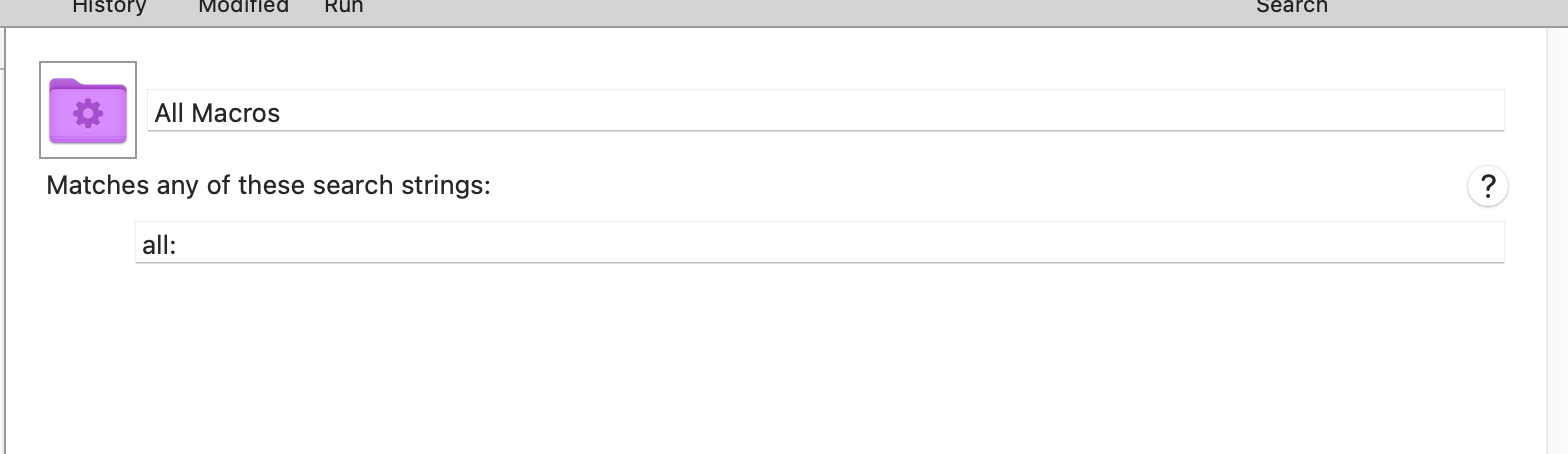1568x454 pixels.
Task: Select the Modified toolbar item
Action: [243, 7]
